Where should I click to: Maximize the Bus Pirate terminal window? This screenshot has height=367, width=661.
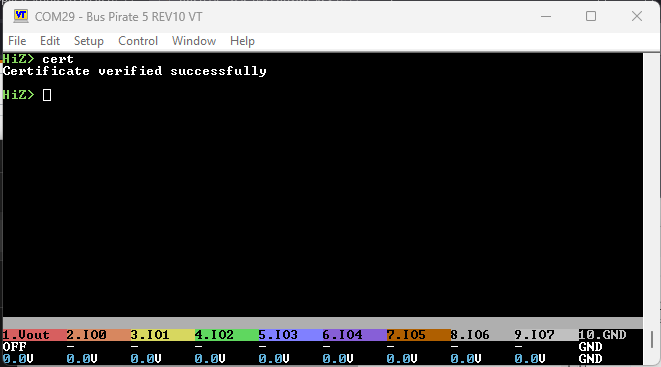pyautogui.click(x=591, y=16)
